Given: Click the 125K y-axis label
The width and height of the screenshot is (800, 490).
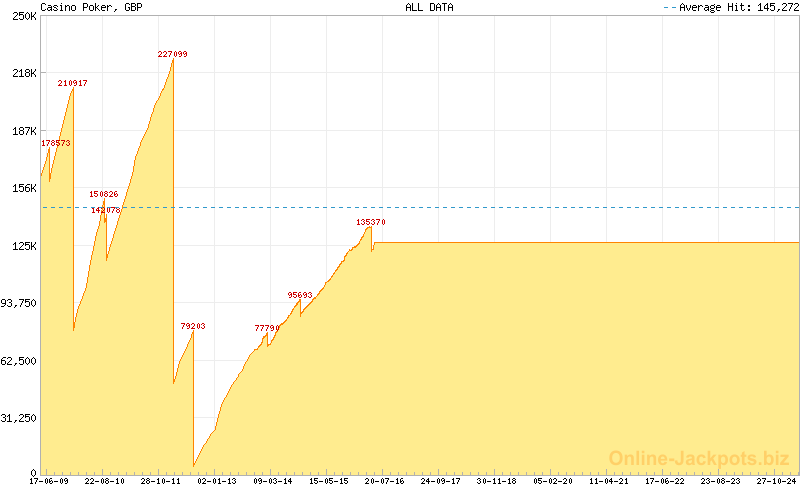Looking at the screenshot, I should point(24,246).
